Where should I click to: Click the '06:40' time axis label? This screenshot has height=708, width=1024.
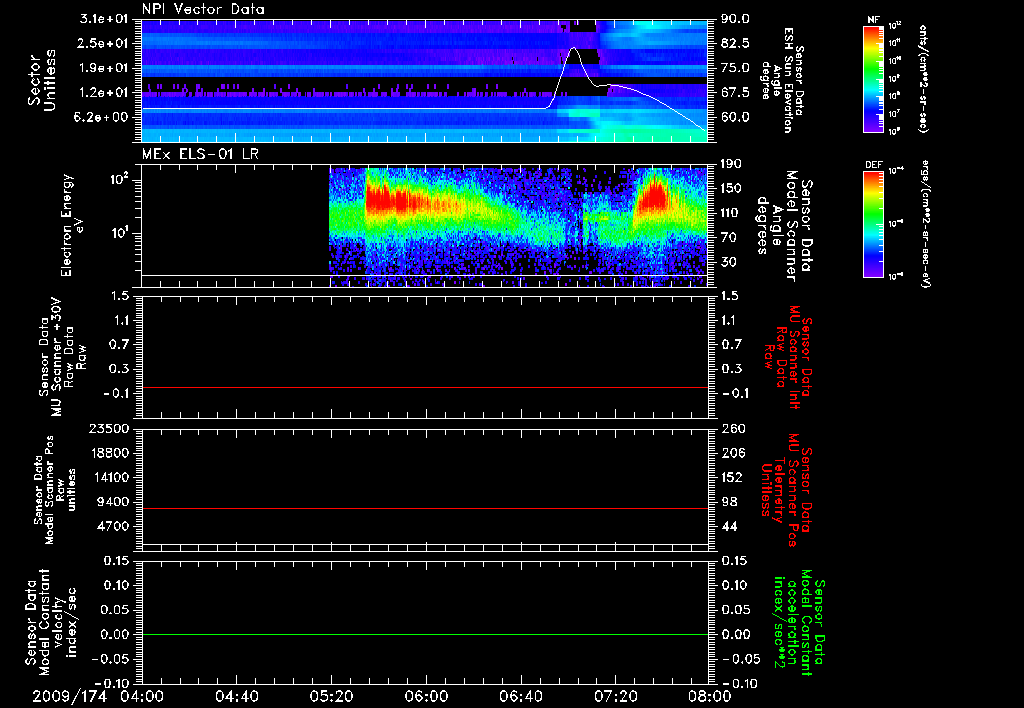(520, 696)
